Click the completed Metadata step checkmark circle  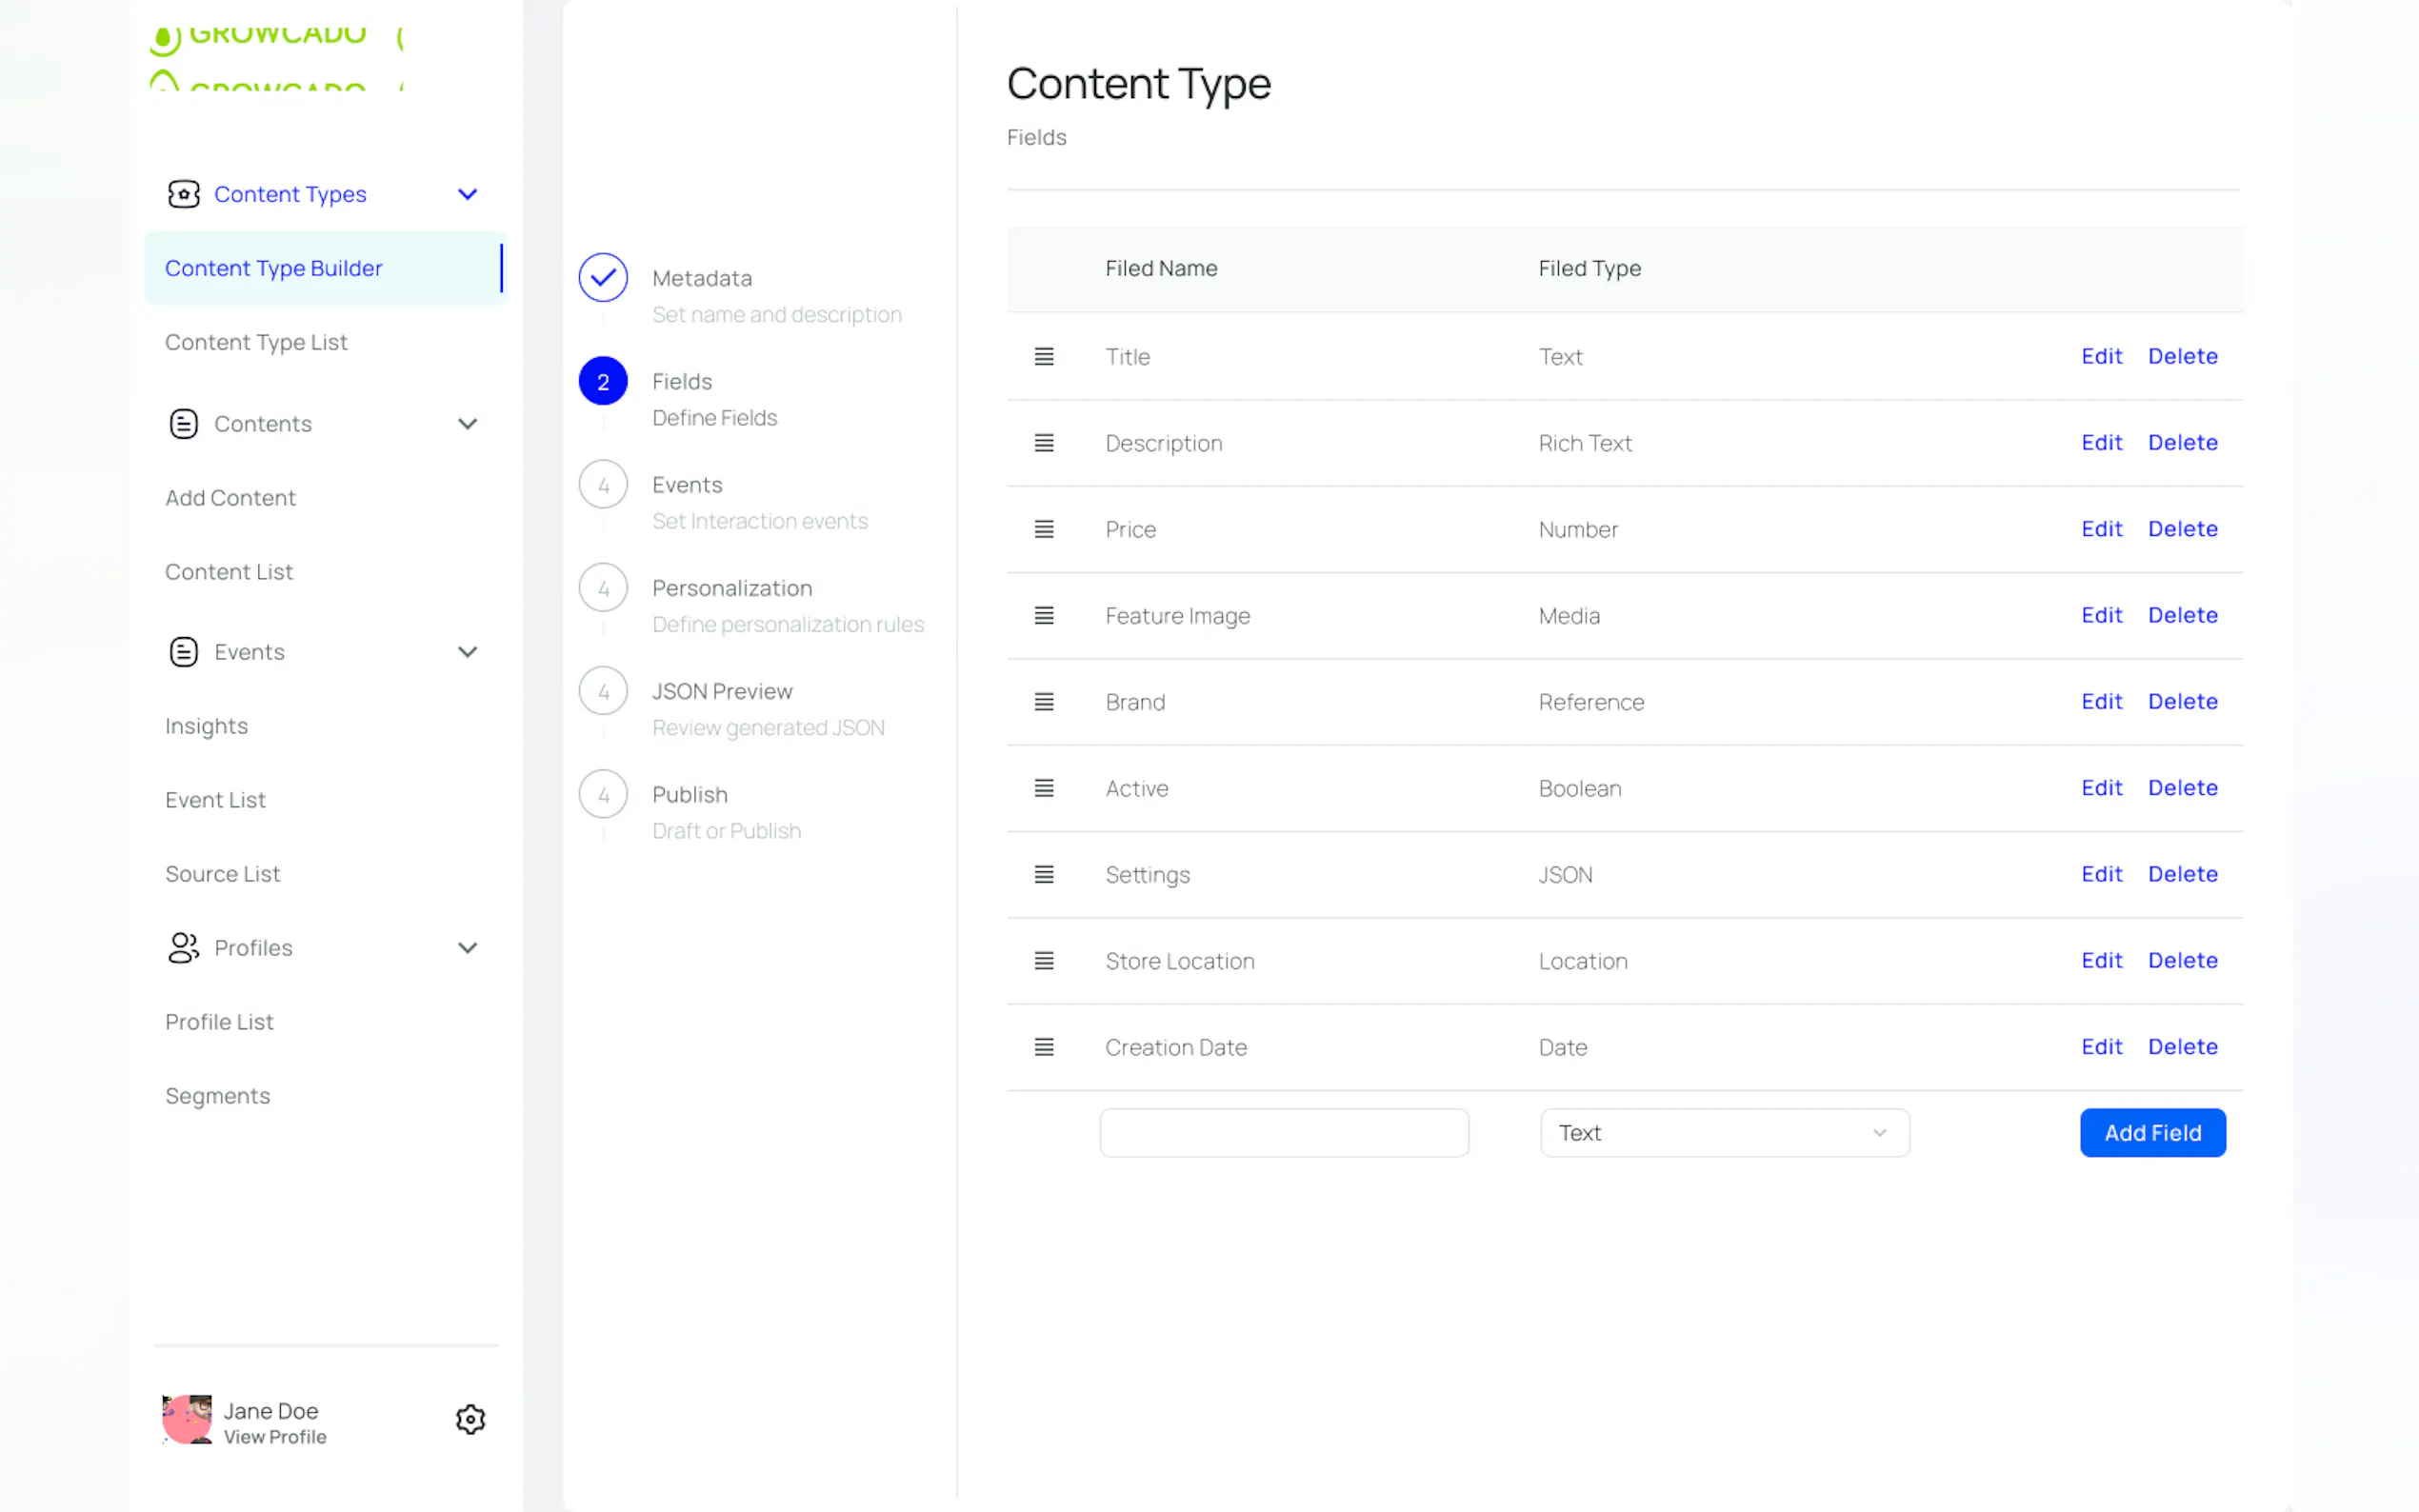point(603,278)
